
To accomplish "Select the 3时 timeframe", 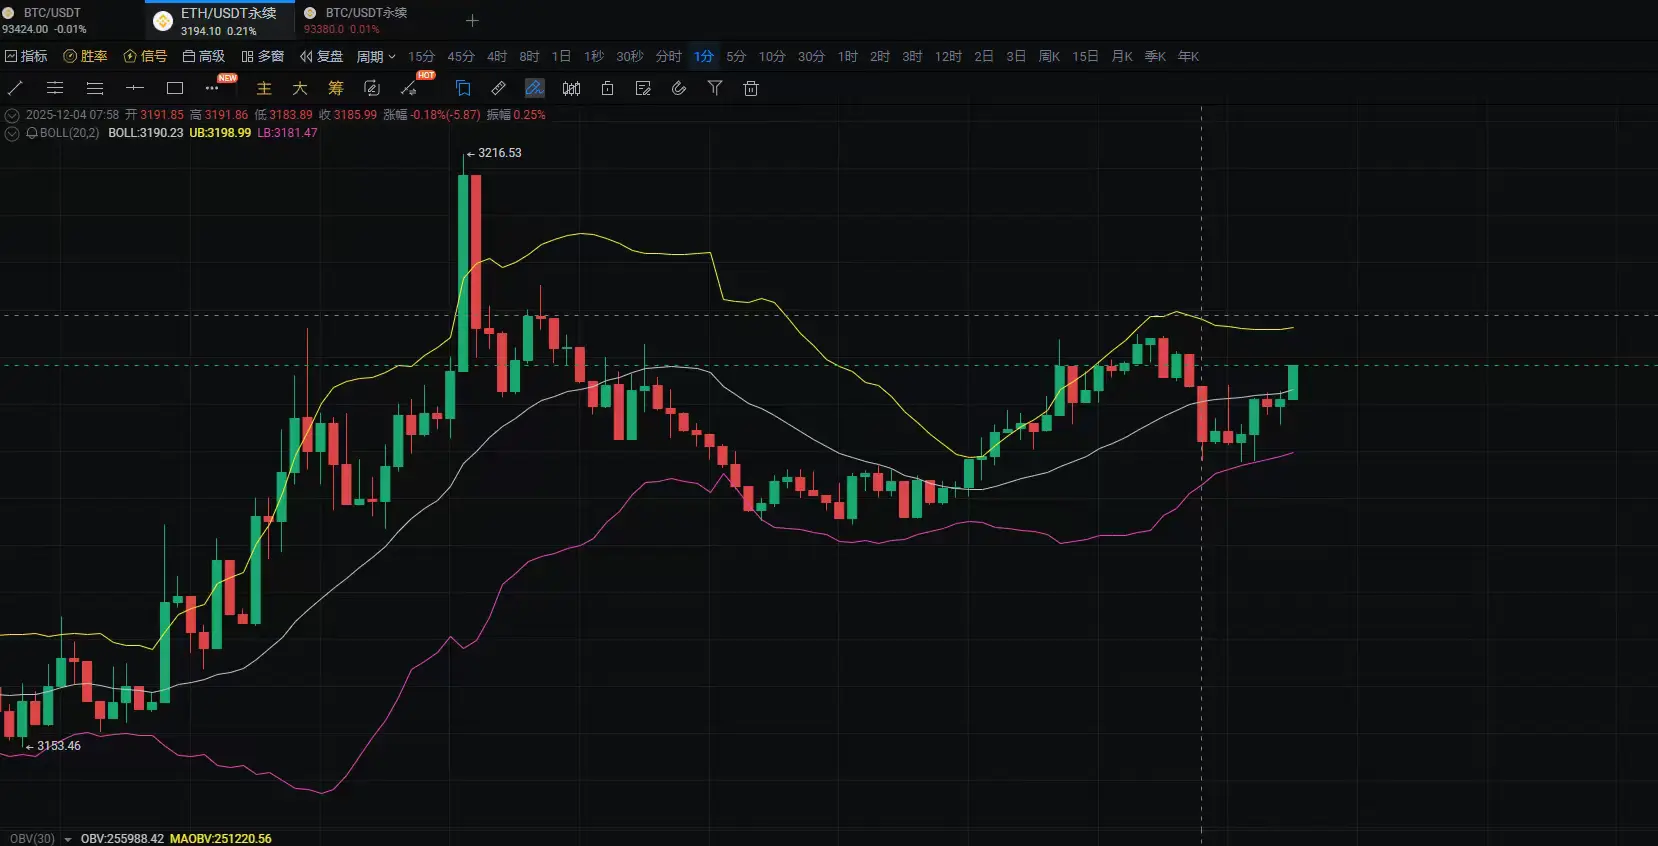I will 912,57.
